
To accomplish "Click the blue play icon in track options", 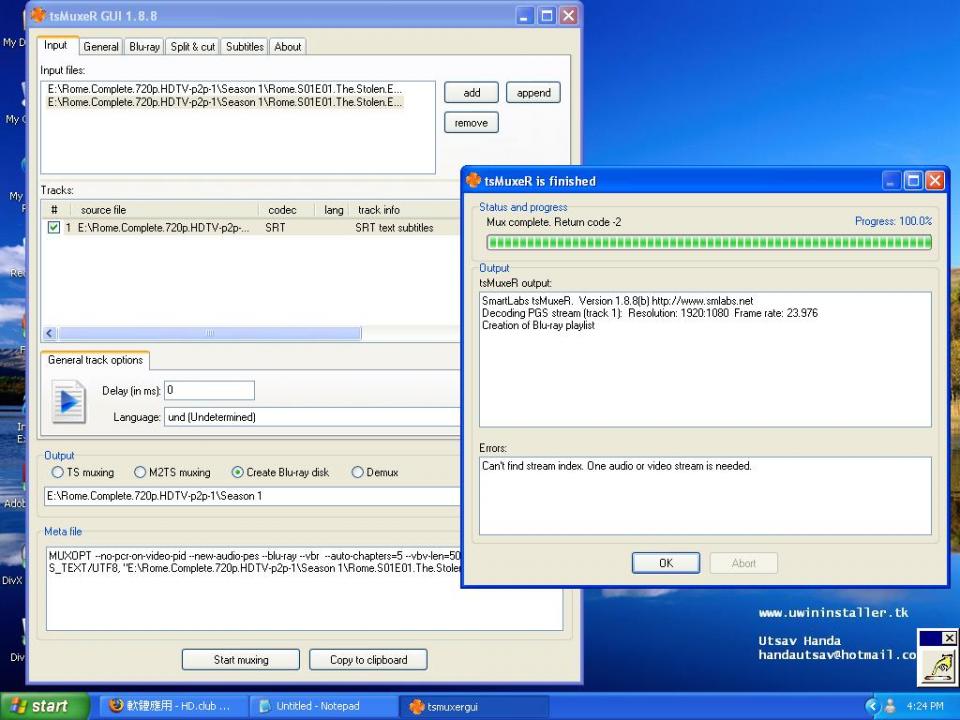I will click(x=69, y=401).
